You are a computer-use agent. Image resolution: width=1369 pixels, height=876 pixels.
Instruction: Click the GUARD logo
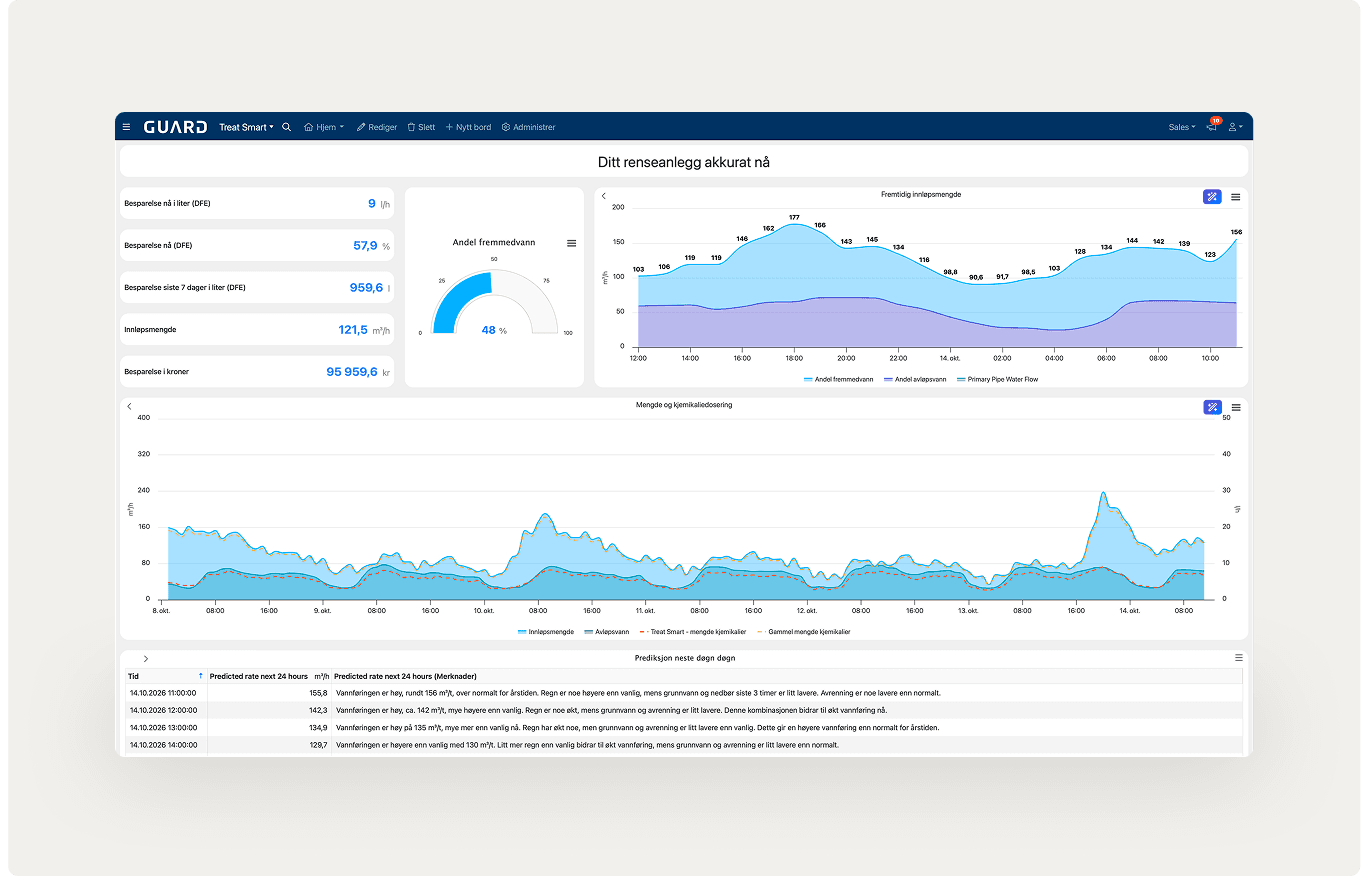click(x=175, y=127)
